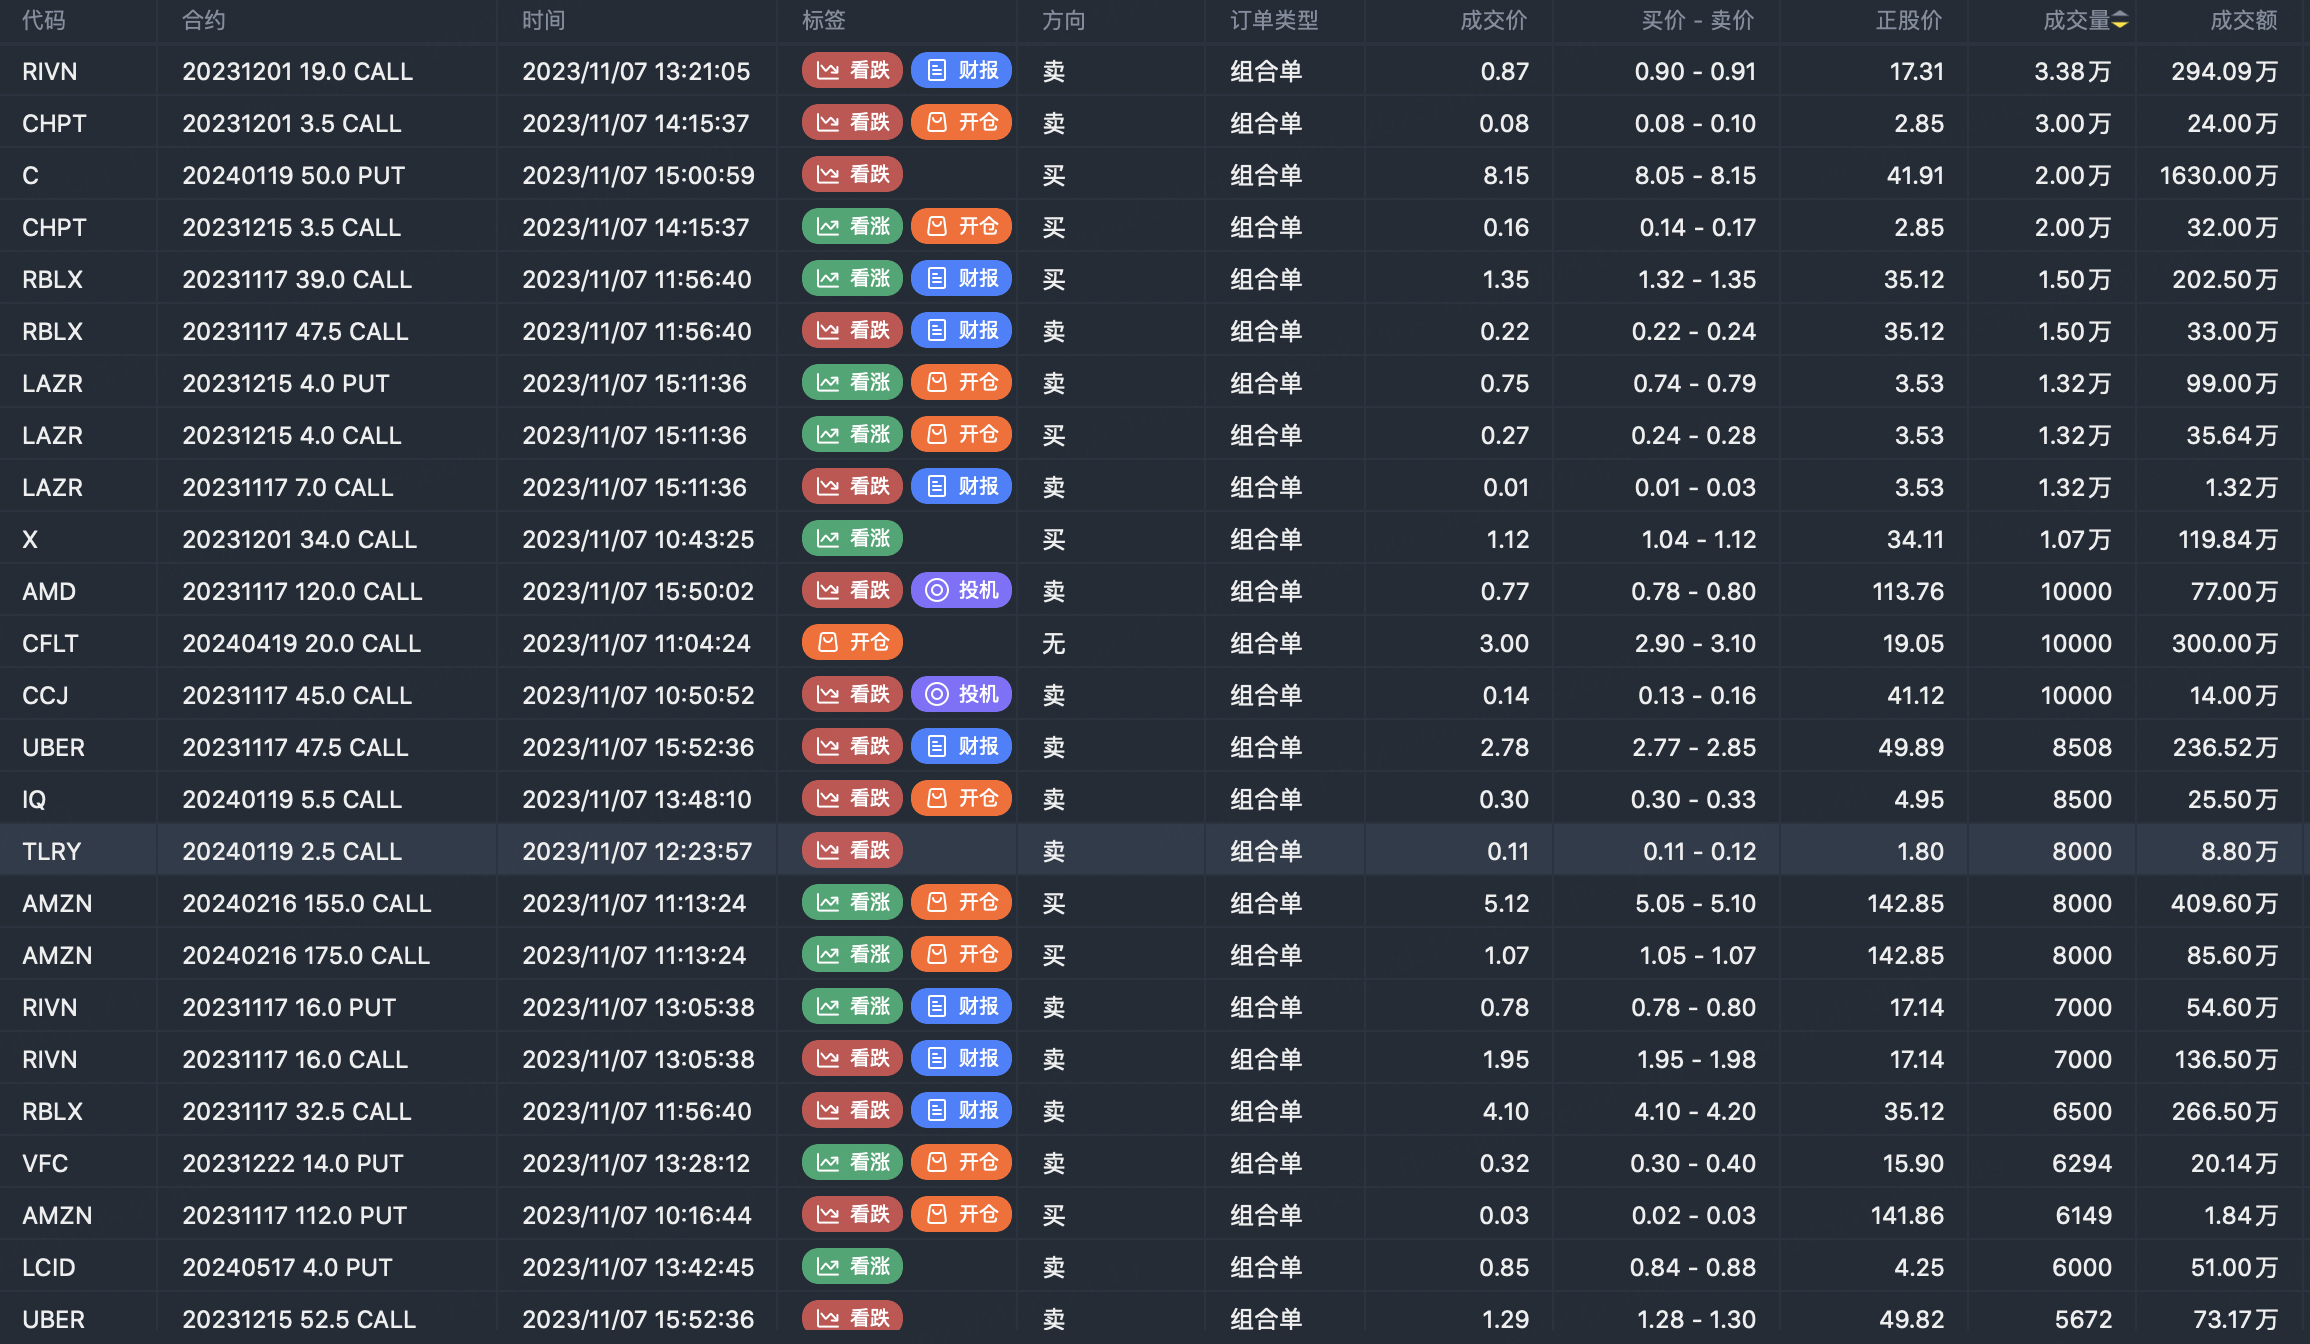
Task: Select the highlighted TLRY ticker cell
Action: 52,852
